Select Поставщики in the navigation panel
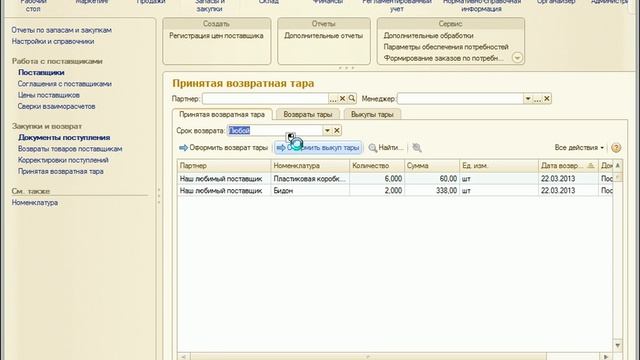 click(x=41, y=73)
